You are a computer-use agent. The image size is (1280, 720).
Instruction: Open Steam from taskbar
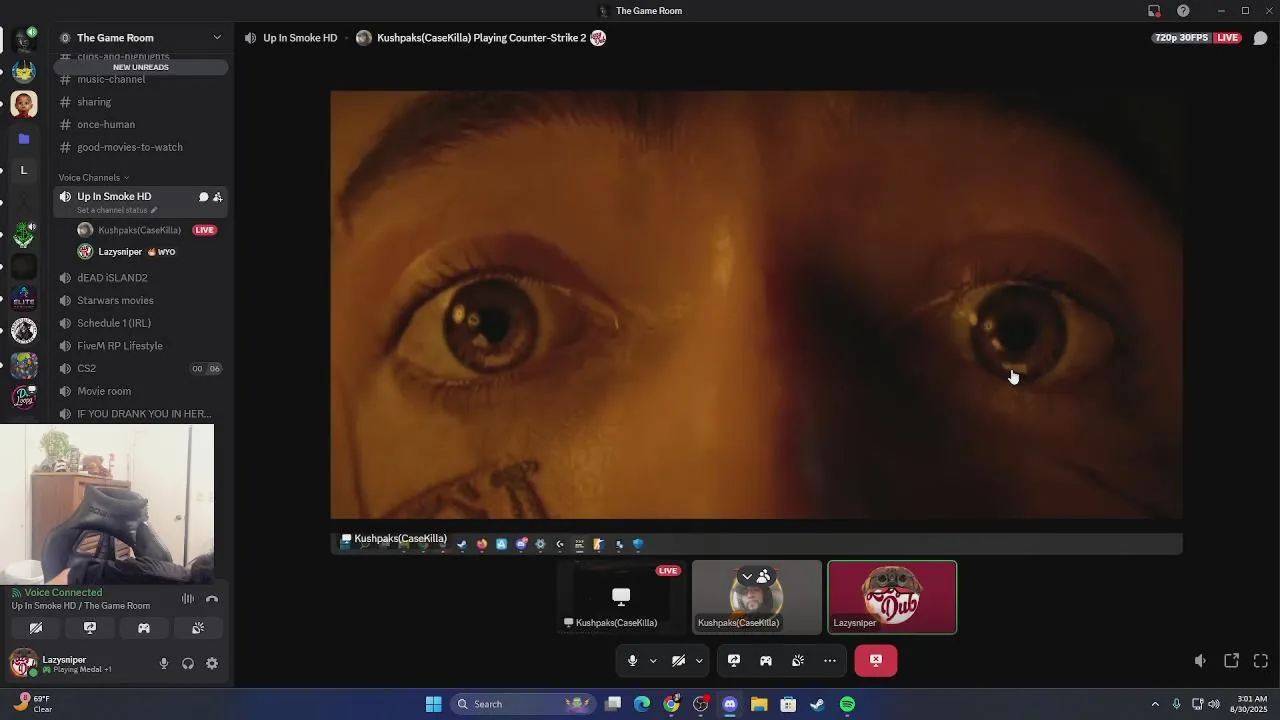coord(817,704)
